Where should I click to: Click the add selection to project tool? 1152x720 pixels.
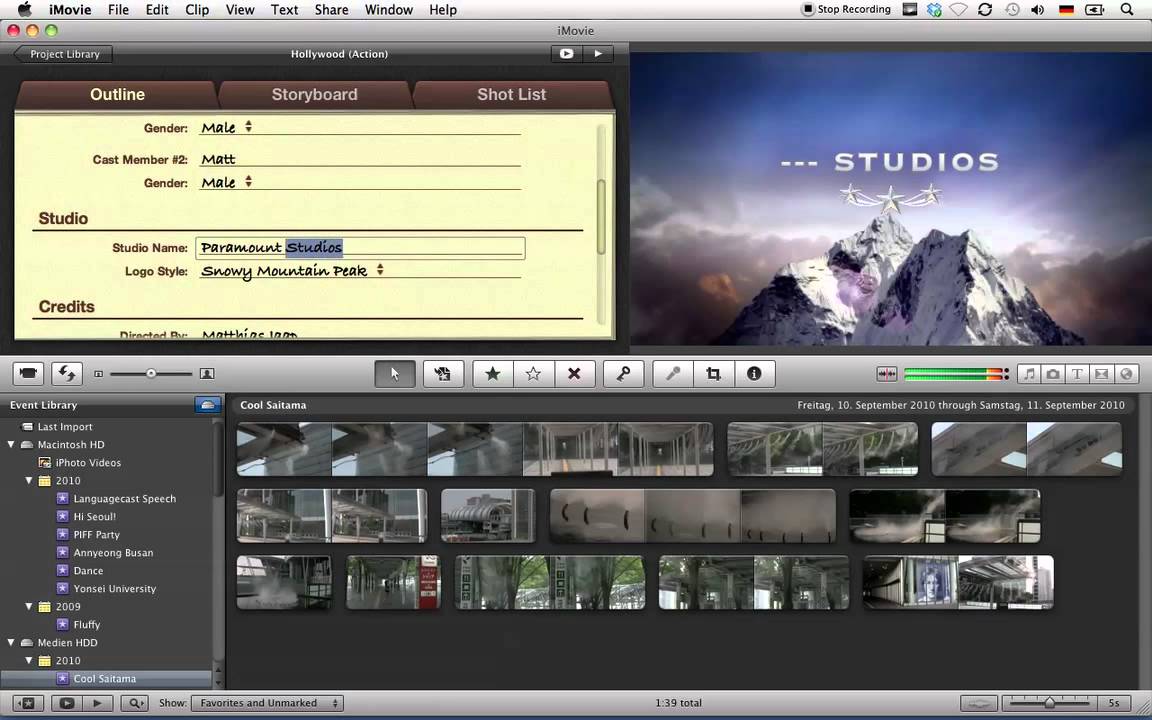click(x=443, y=374)
